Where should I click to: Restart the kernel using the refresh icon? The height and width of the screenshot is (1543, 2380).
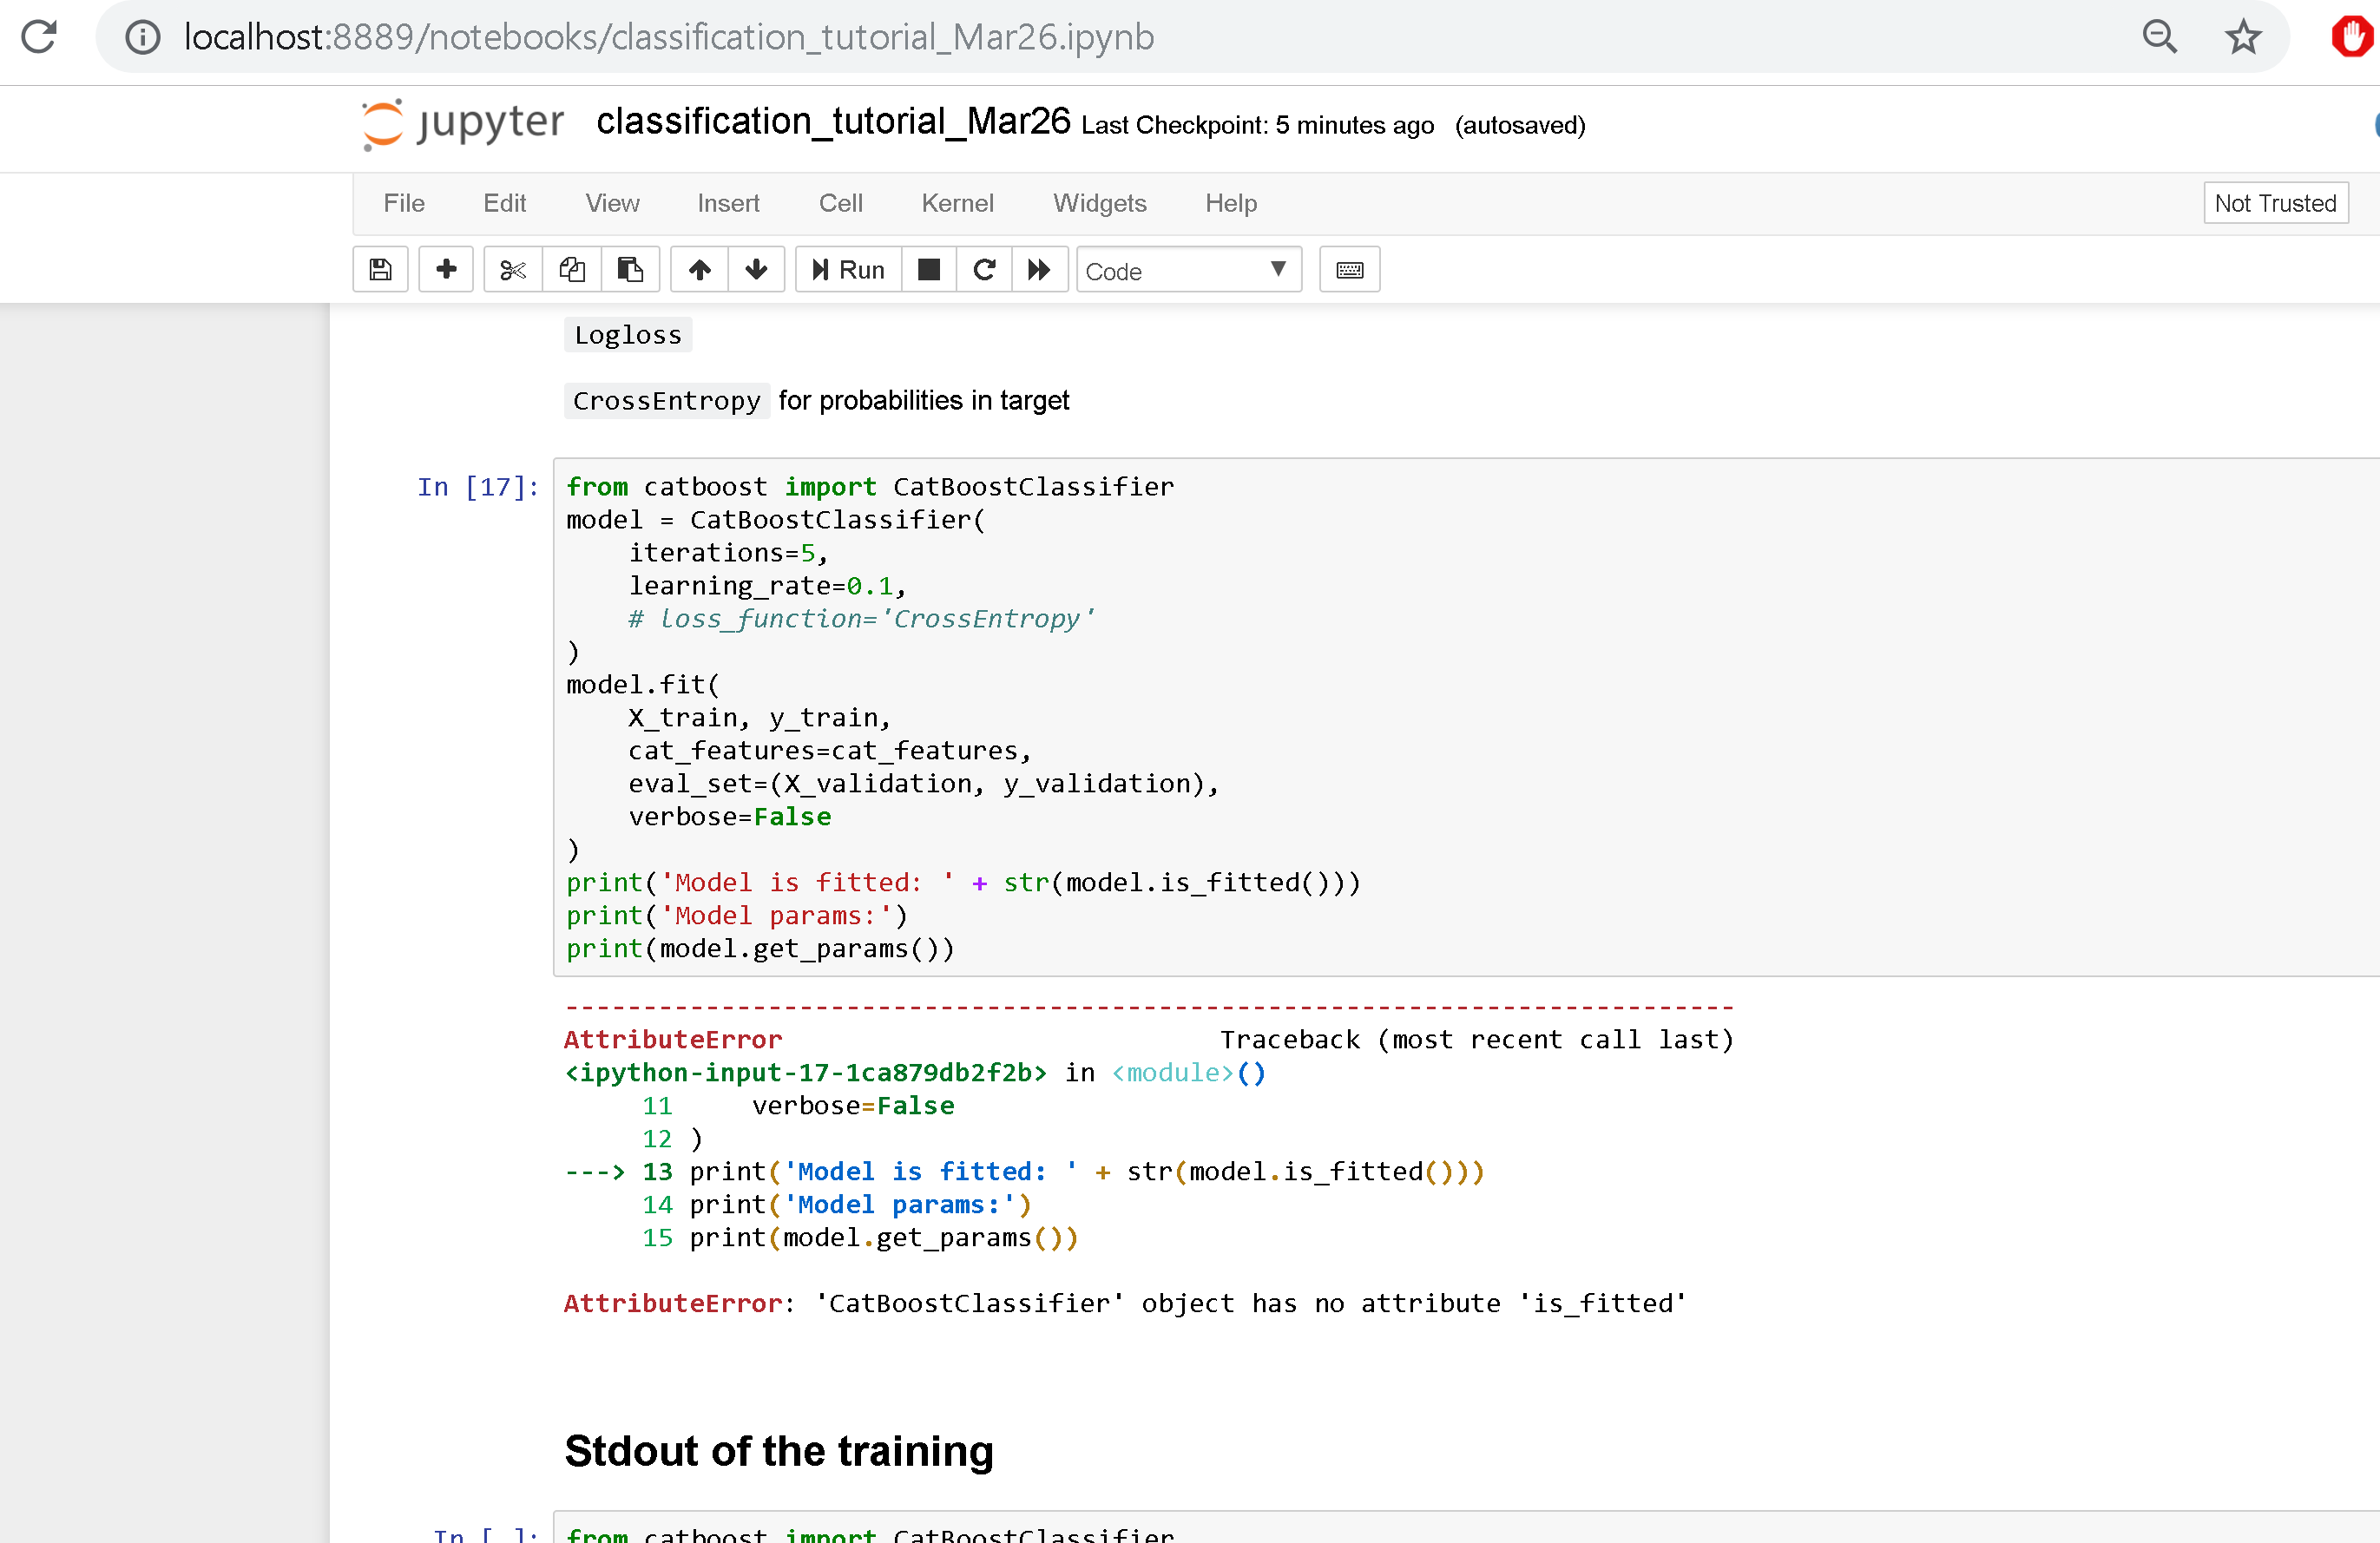(x=984, y=269)
